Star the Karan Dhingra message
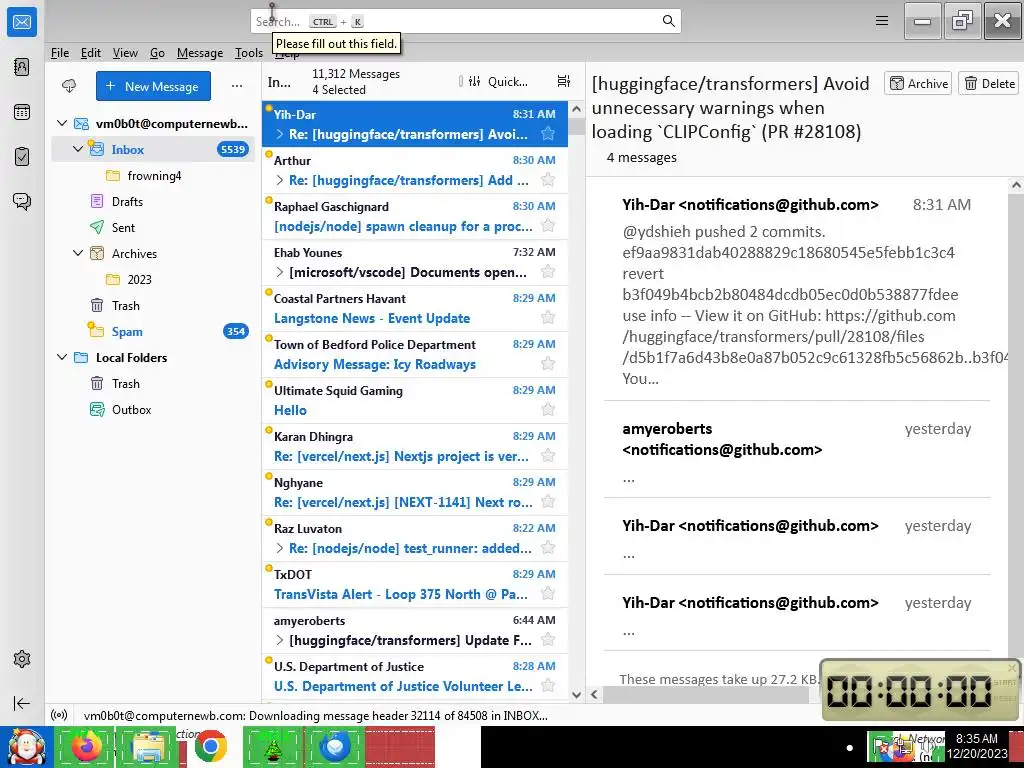The height and width of the screenshot is (768, 1024). (548, 456)
